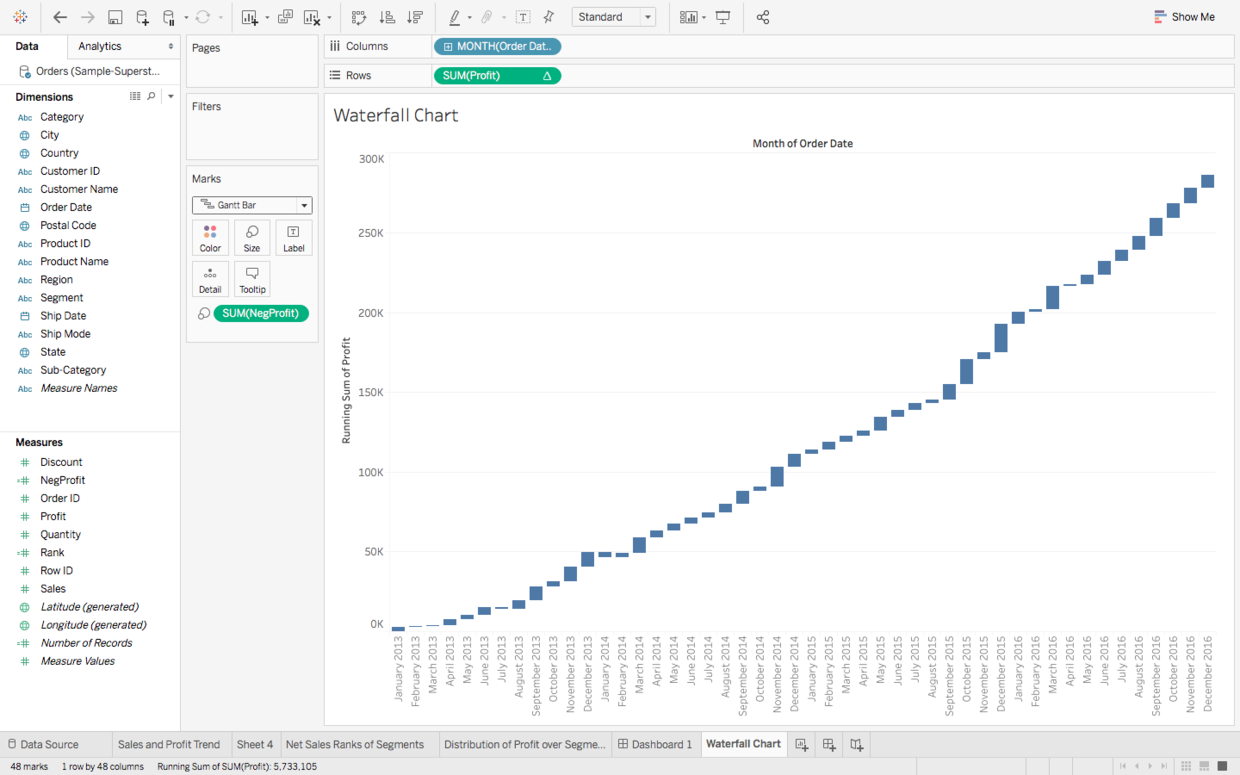
Task: Toggle Fix axes pin icon in toolbar
Action: pyautogui.click(x=548, y=17)
